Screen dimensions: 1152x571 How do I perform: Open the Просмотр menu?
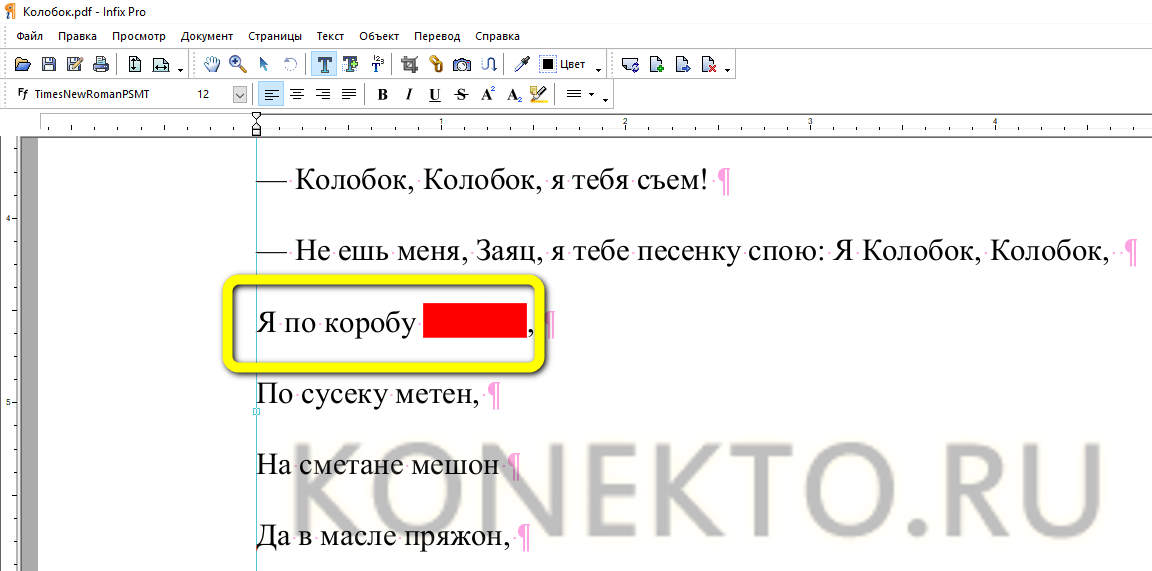[x=139, y=36]
